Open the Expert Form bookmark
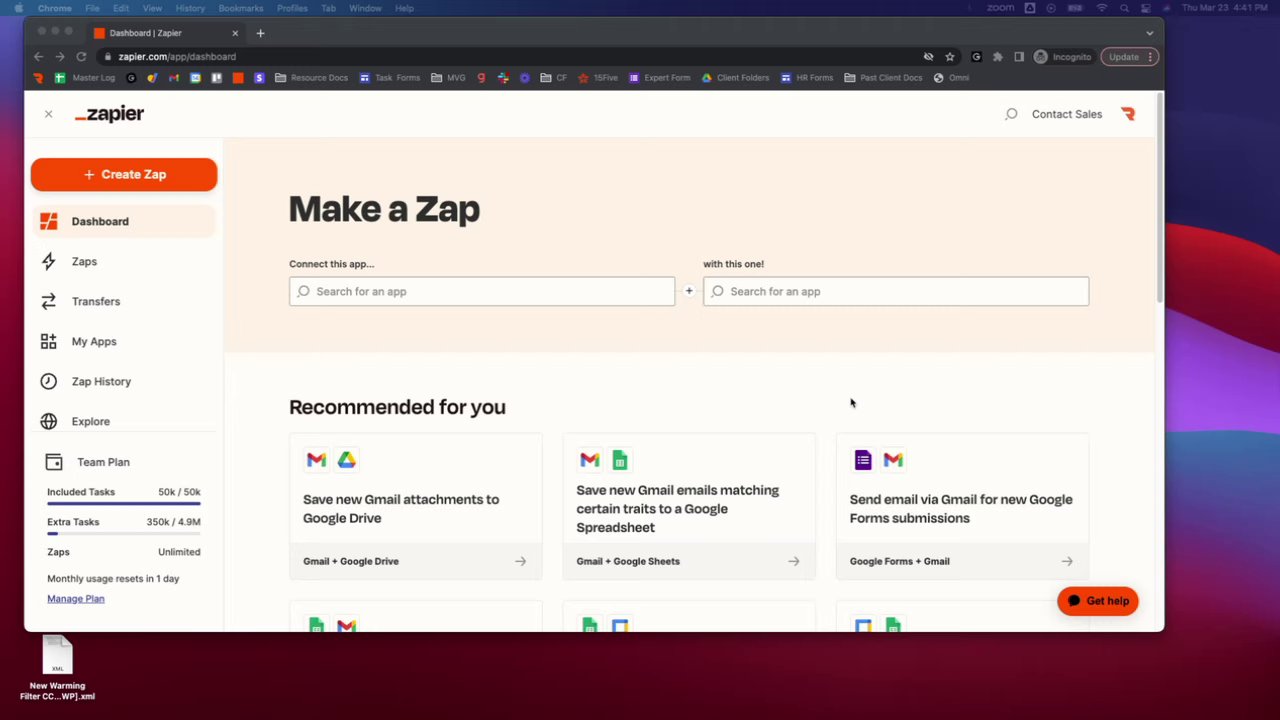Screen dimensions: 1280x720 coord(659,78)
